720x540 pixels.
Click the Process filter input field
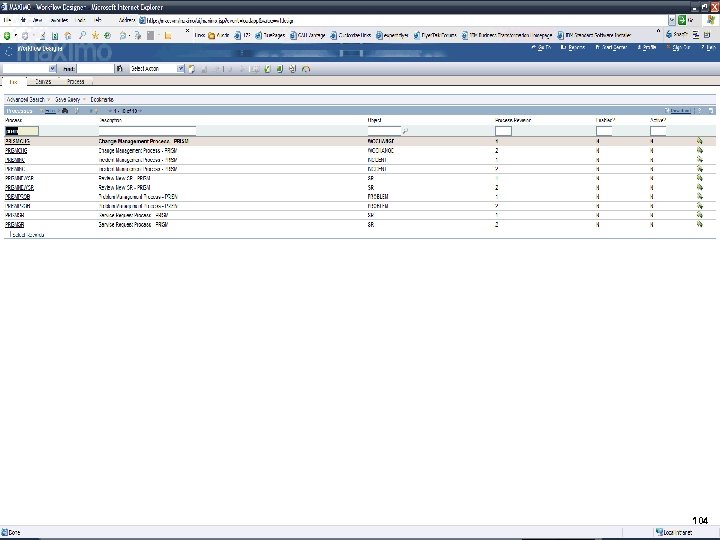coord(22,131)
